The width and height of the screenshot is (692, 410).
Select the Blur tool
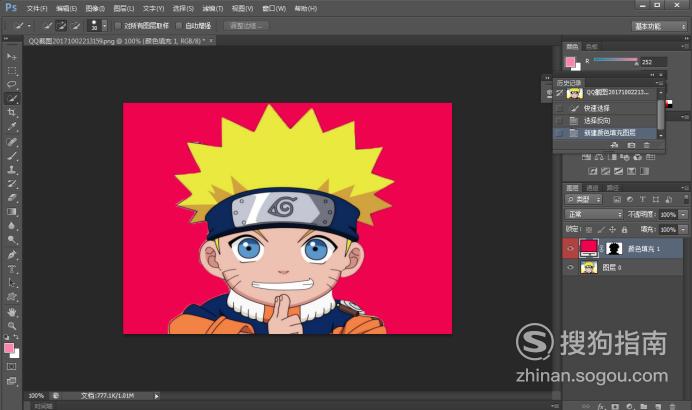pyautogui.click(x=11, y=226)
